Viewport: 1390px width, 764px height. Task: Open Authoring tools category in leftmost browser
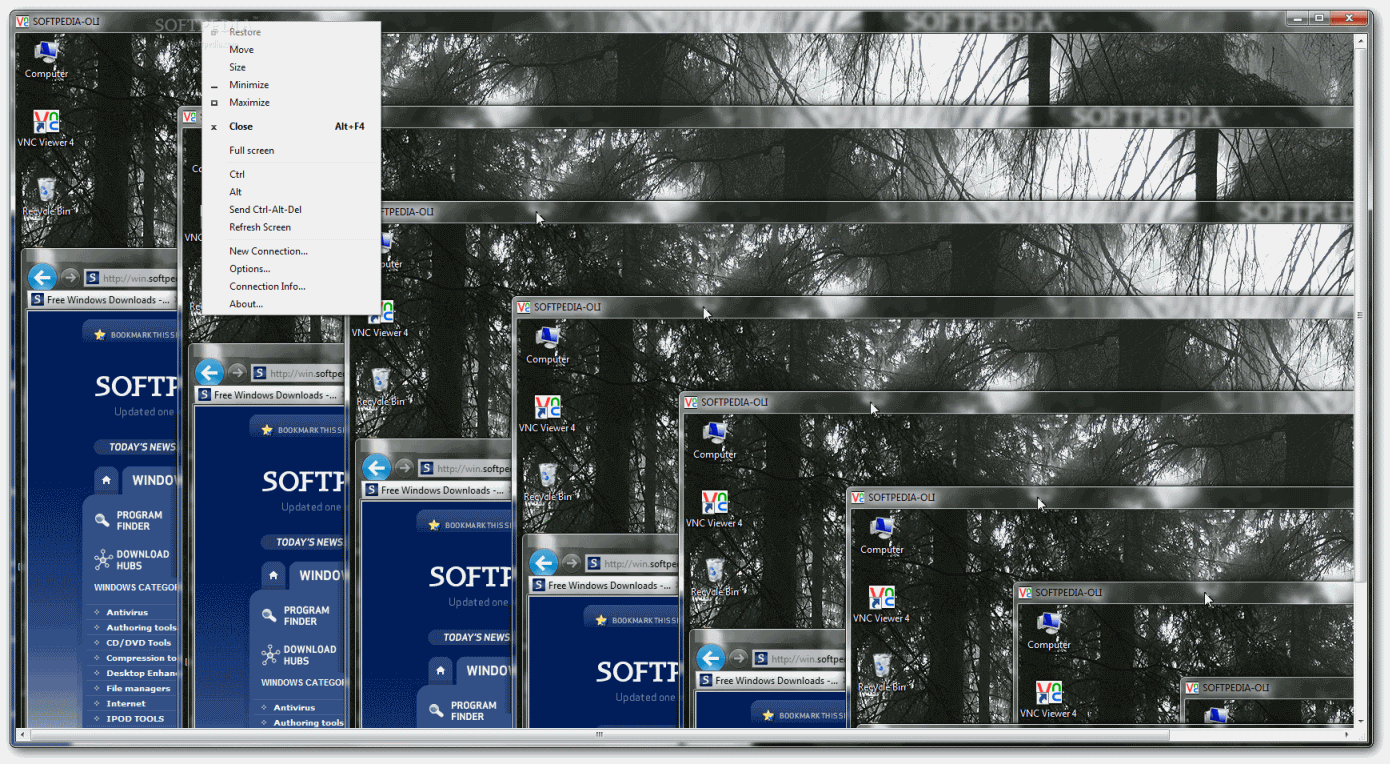pyautogui.click(x=141, y=628)
